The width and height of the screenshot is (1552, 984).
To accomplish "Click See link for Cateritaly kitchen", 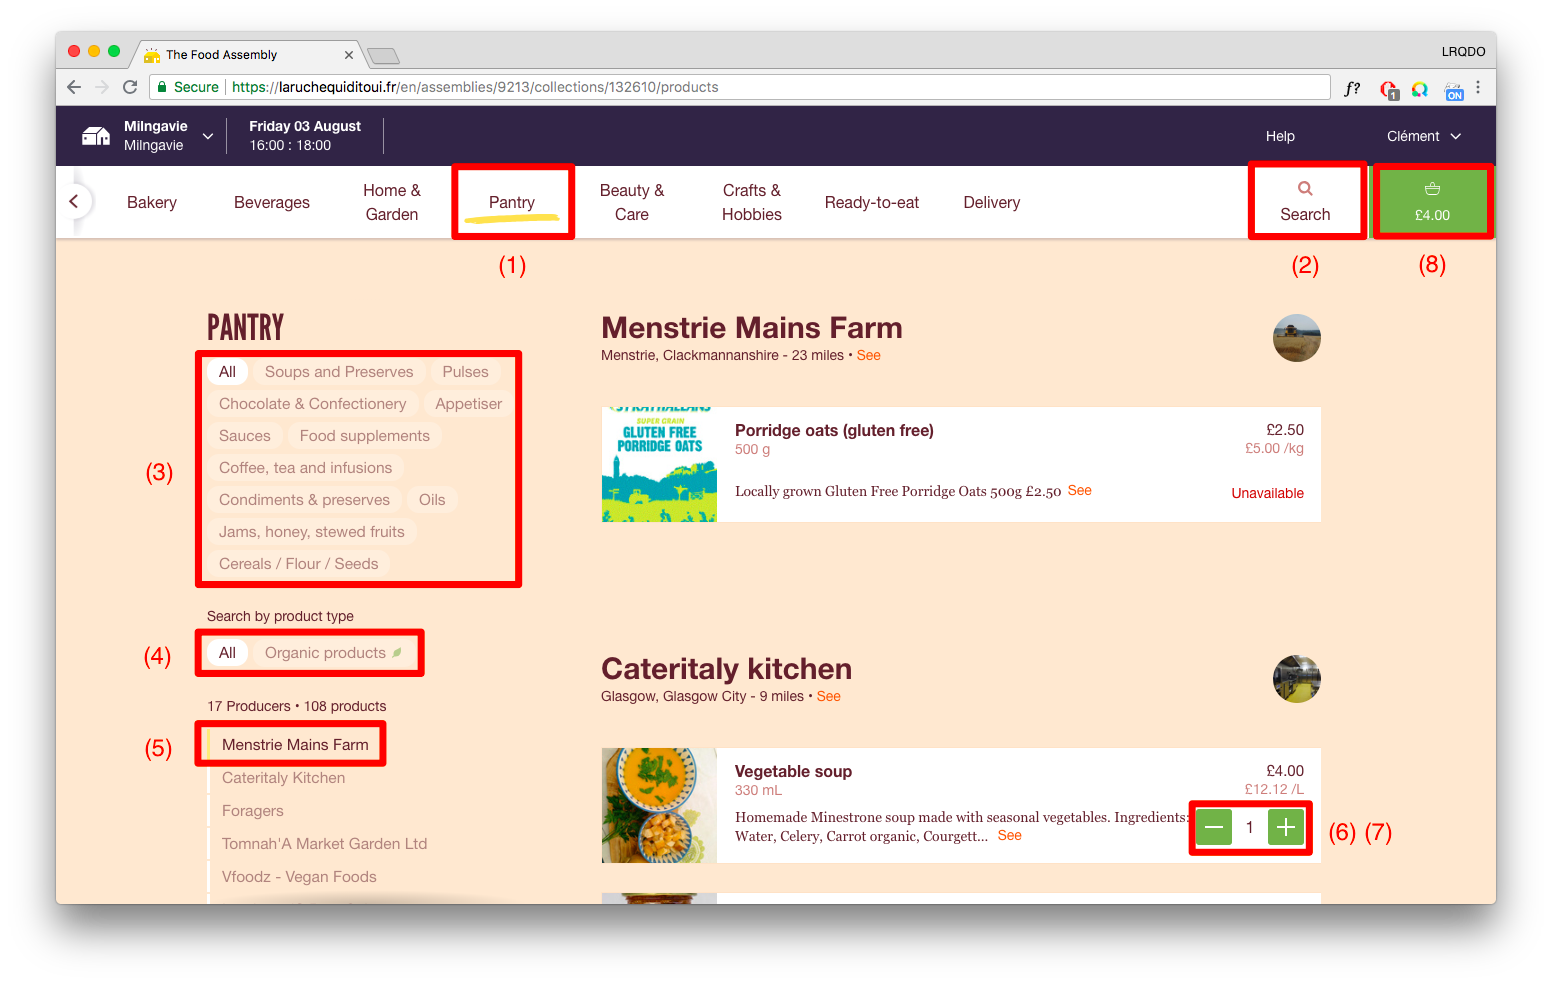I will click(x=829, y=696).
